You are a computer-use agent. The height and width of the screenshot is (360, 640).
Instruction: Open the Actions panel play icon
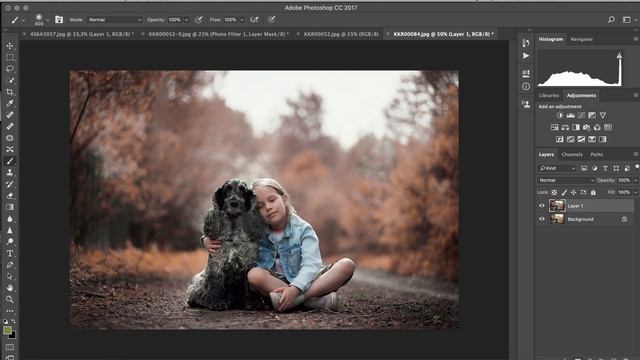[526, 56]
